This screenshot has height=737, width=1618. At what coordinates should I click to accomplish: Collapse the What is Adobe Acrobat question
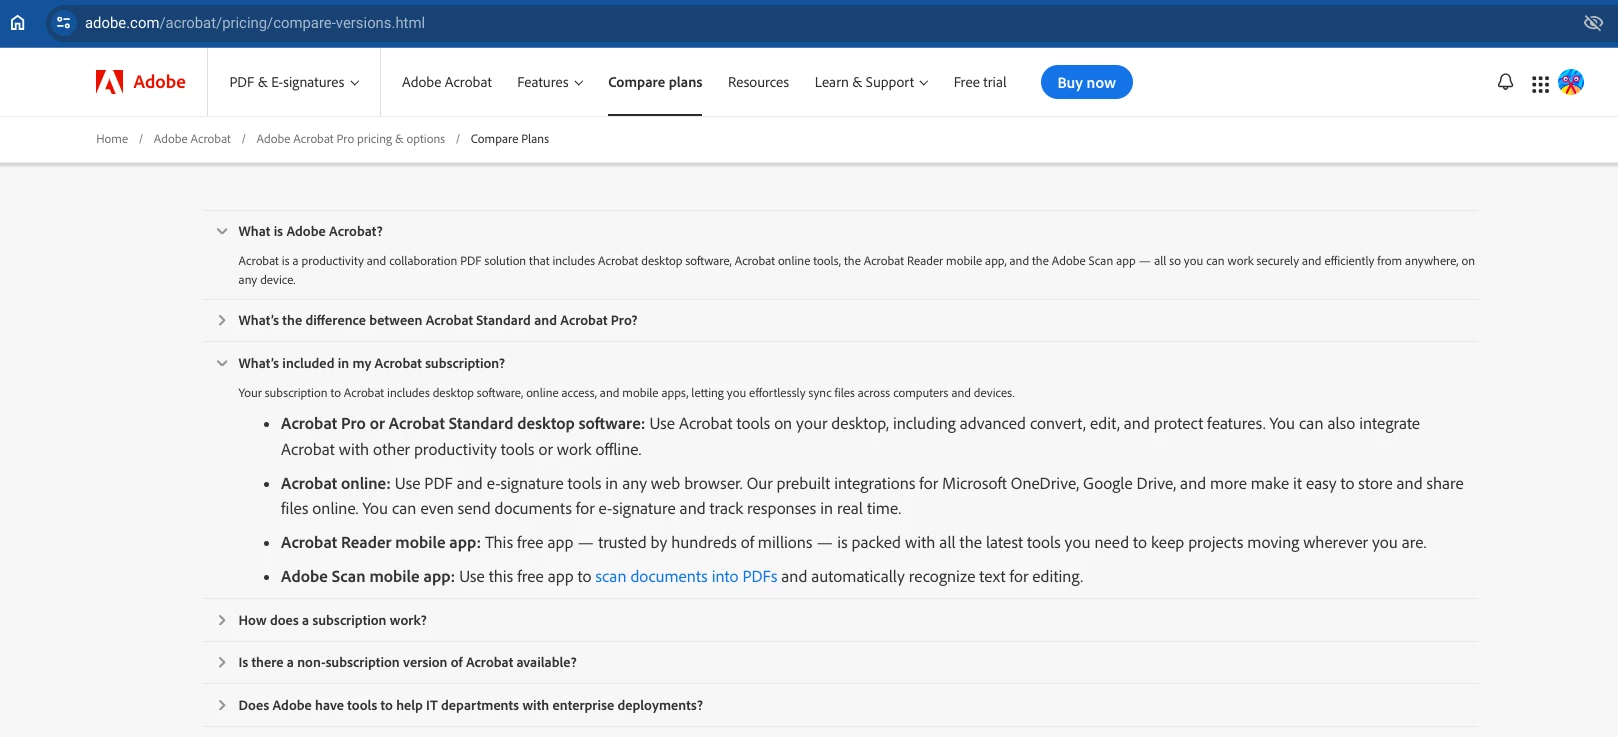pyautogui.click(x=840, y=231)
